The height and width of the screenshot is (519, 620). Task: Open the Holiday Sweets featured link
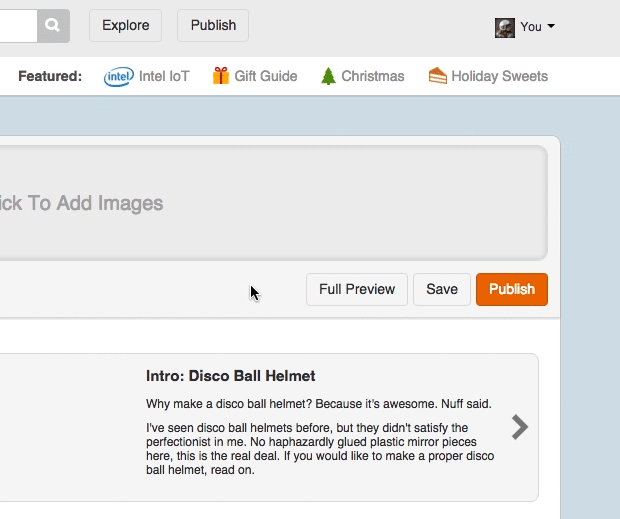(500, 76)
